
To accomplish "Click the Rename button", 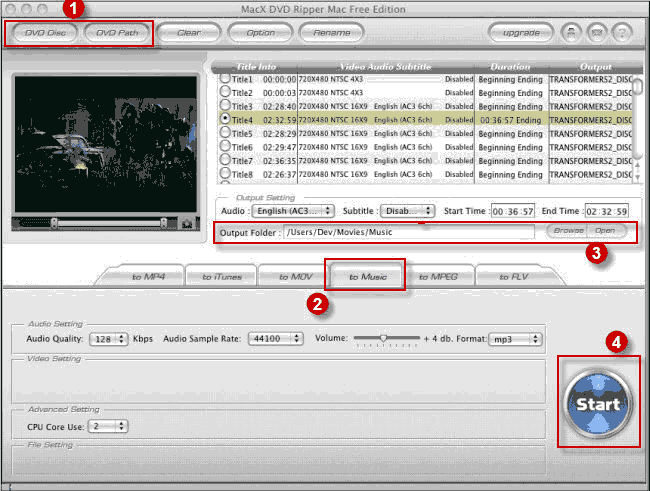I will point(332,33).
